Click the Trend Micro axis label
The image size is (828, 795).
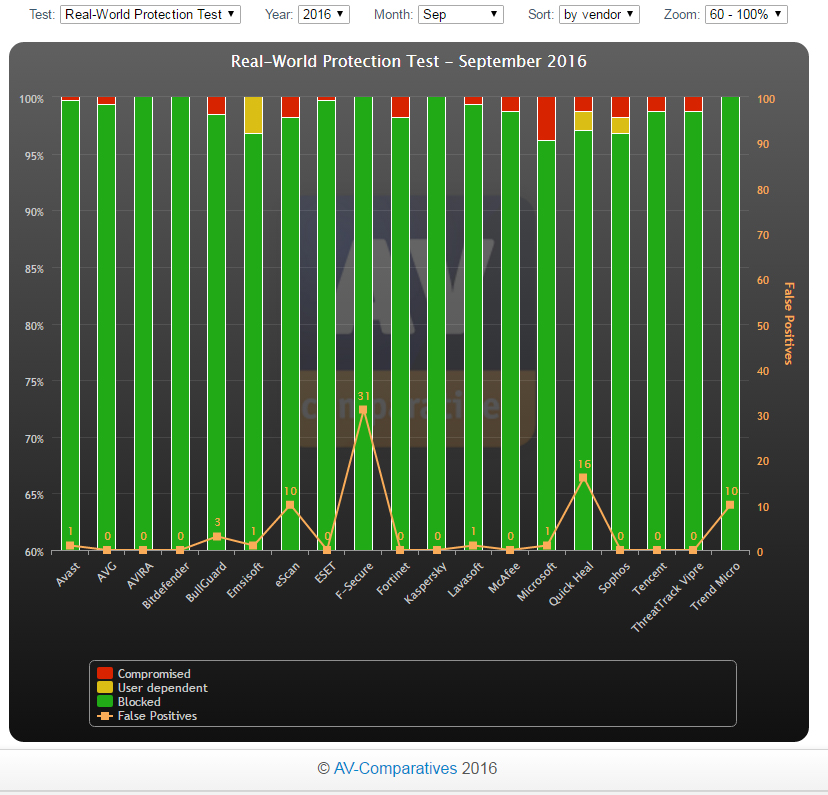point(716,586)
